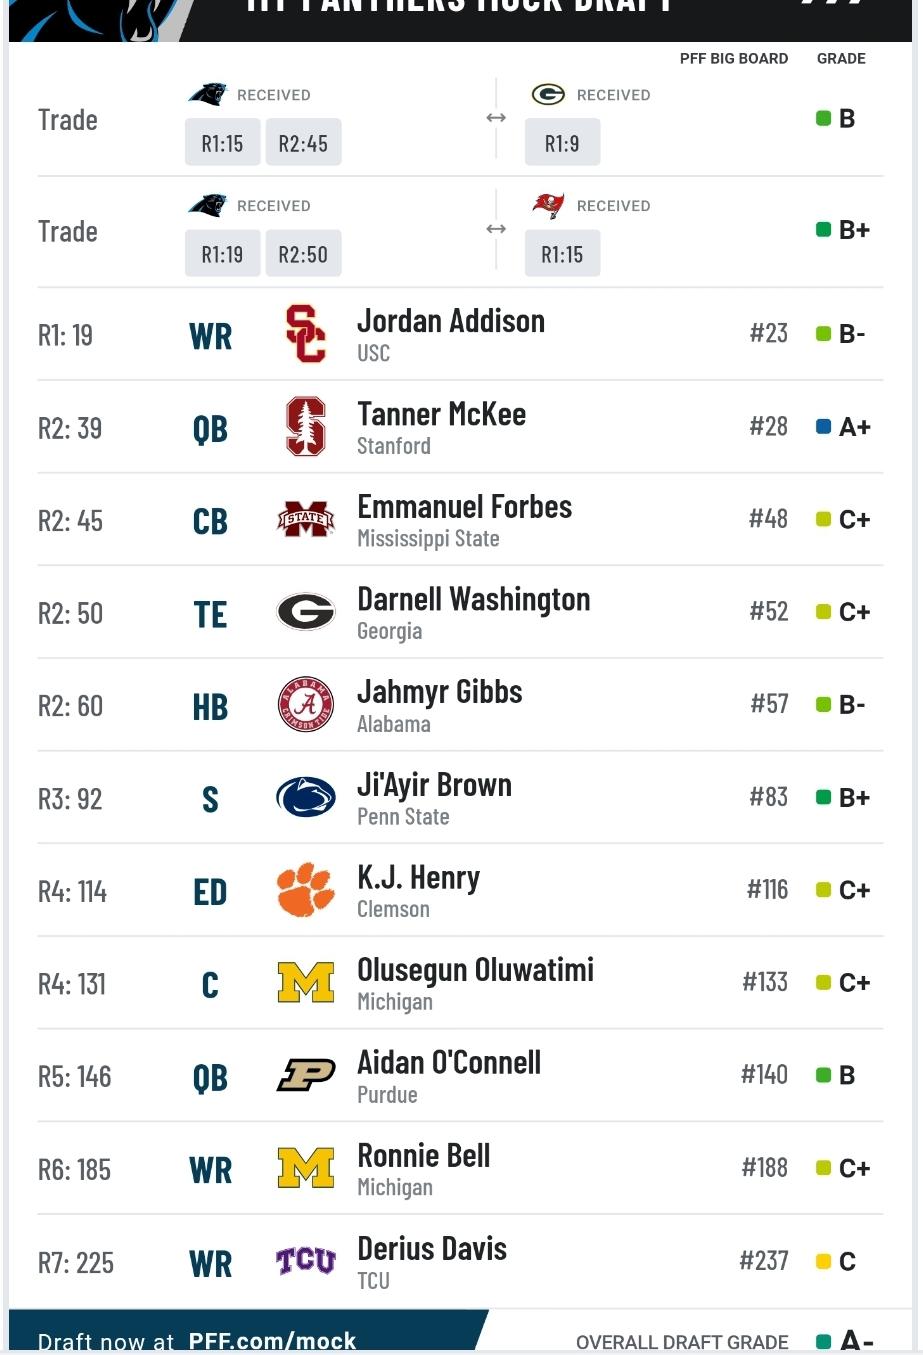Click the TCU logo

click(x=305, y=1261)
